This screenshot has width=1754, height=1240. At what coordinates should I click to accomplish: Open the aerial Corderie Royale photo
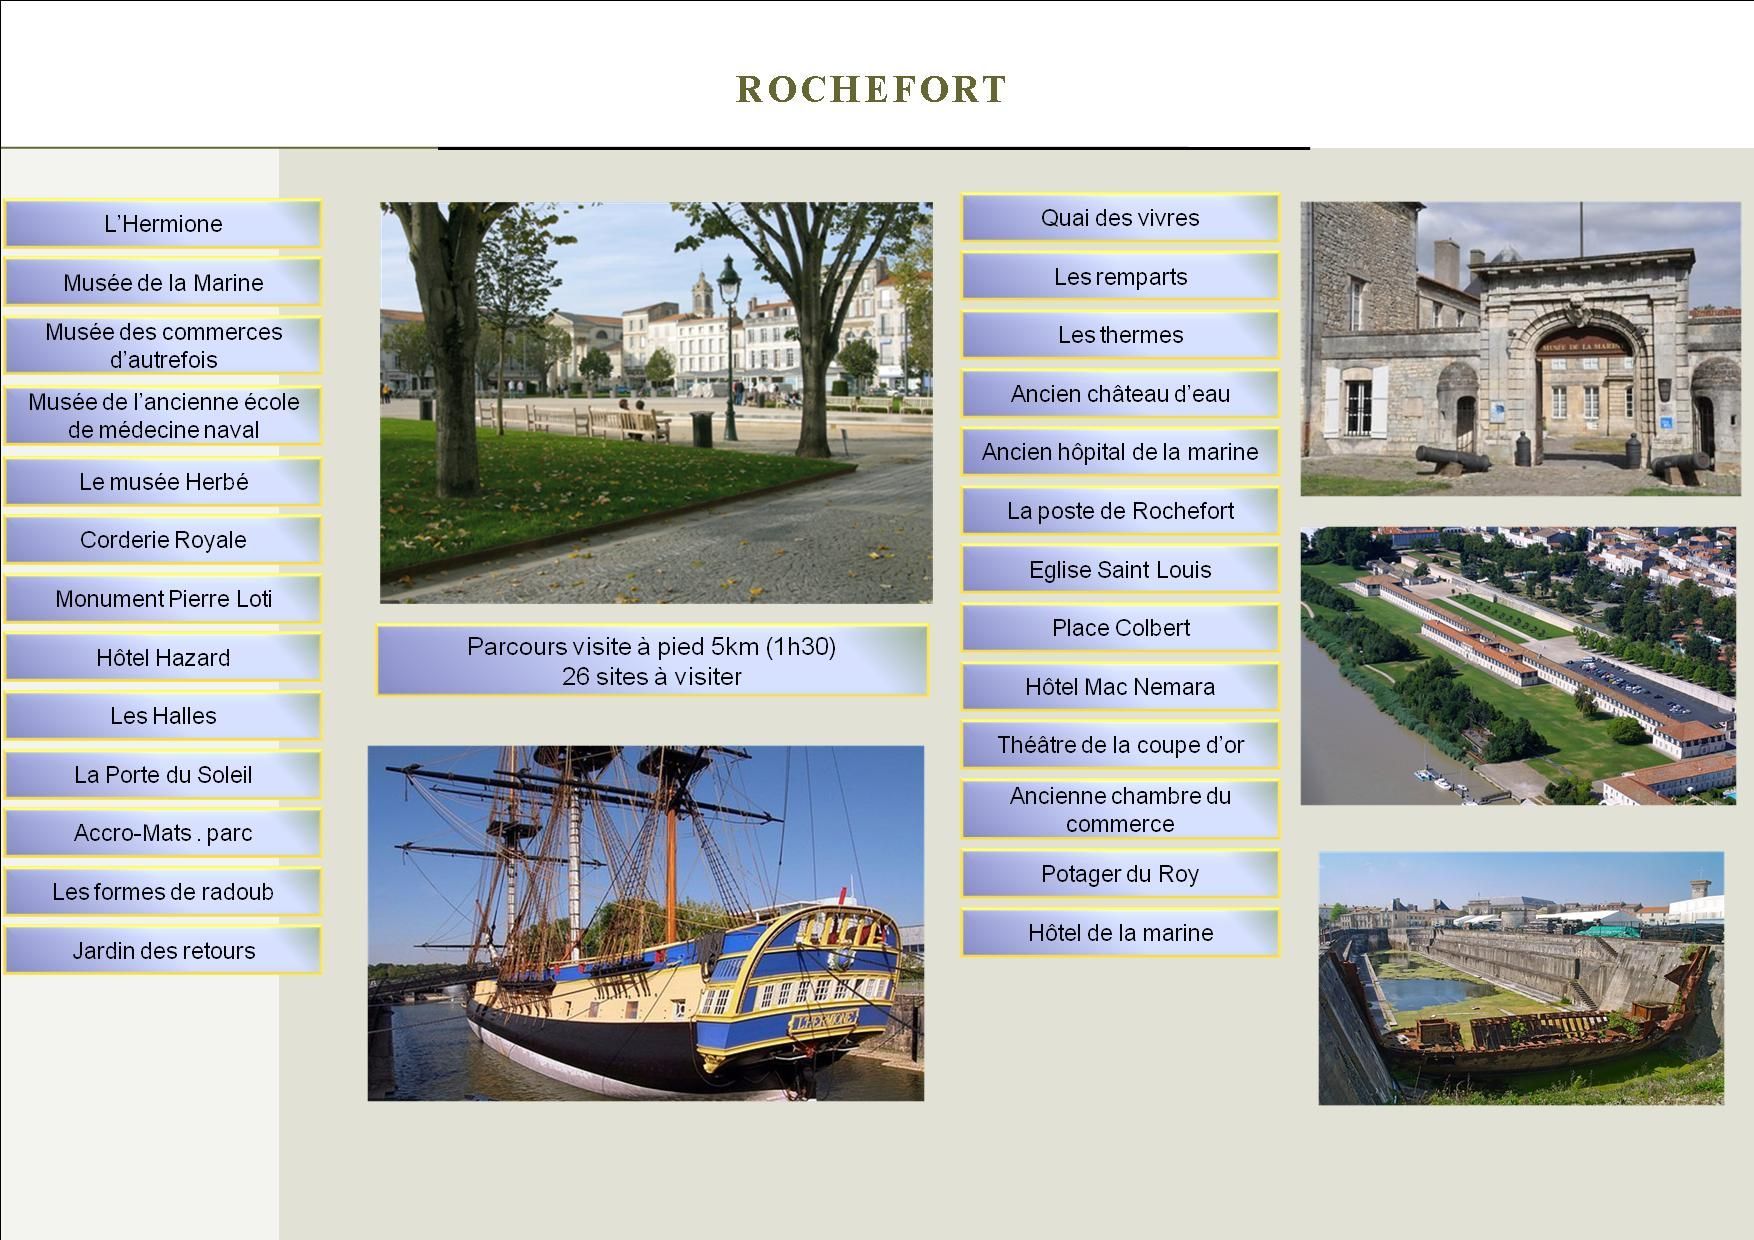point(1518,666)
